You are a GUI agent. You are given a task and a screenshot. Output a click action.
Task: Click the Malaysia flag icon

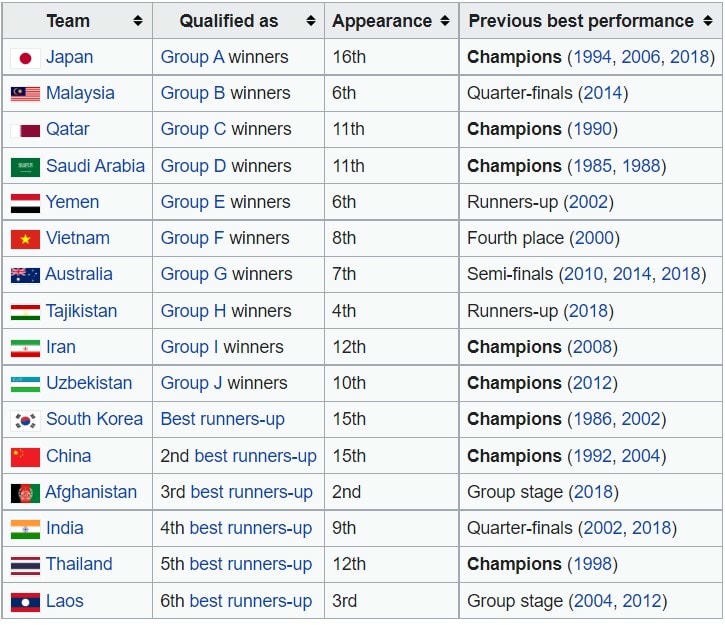(25, 94)
